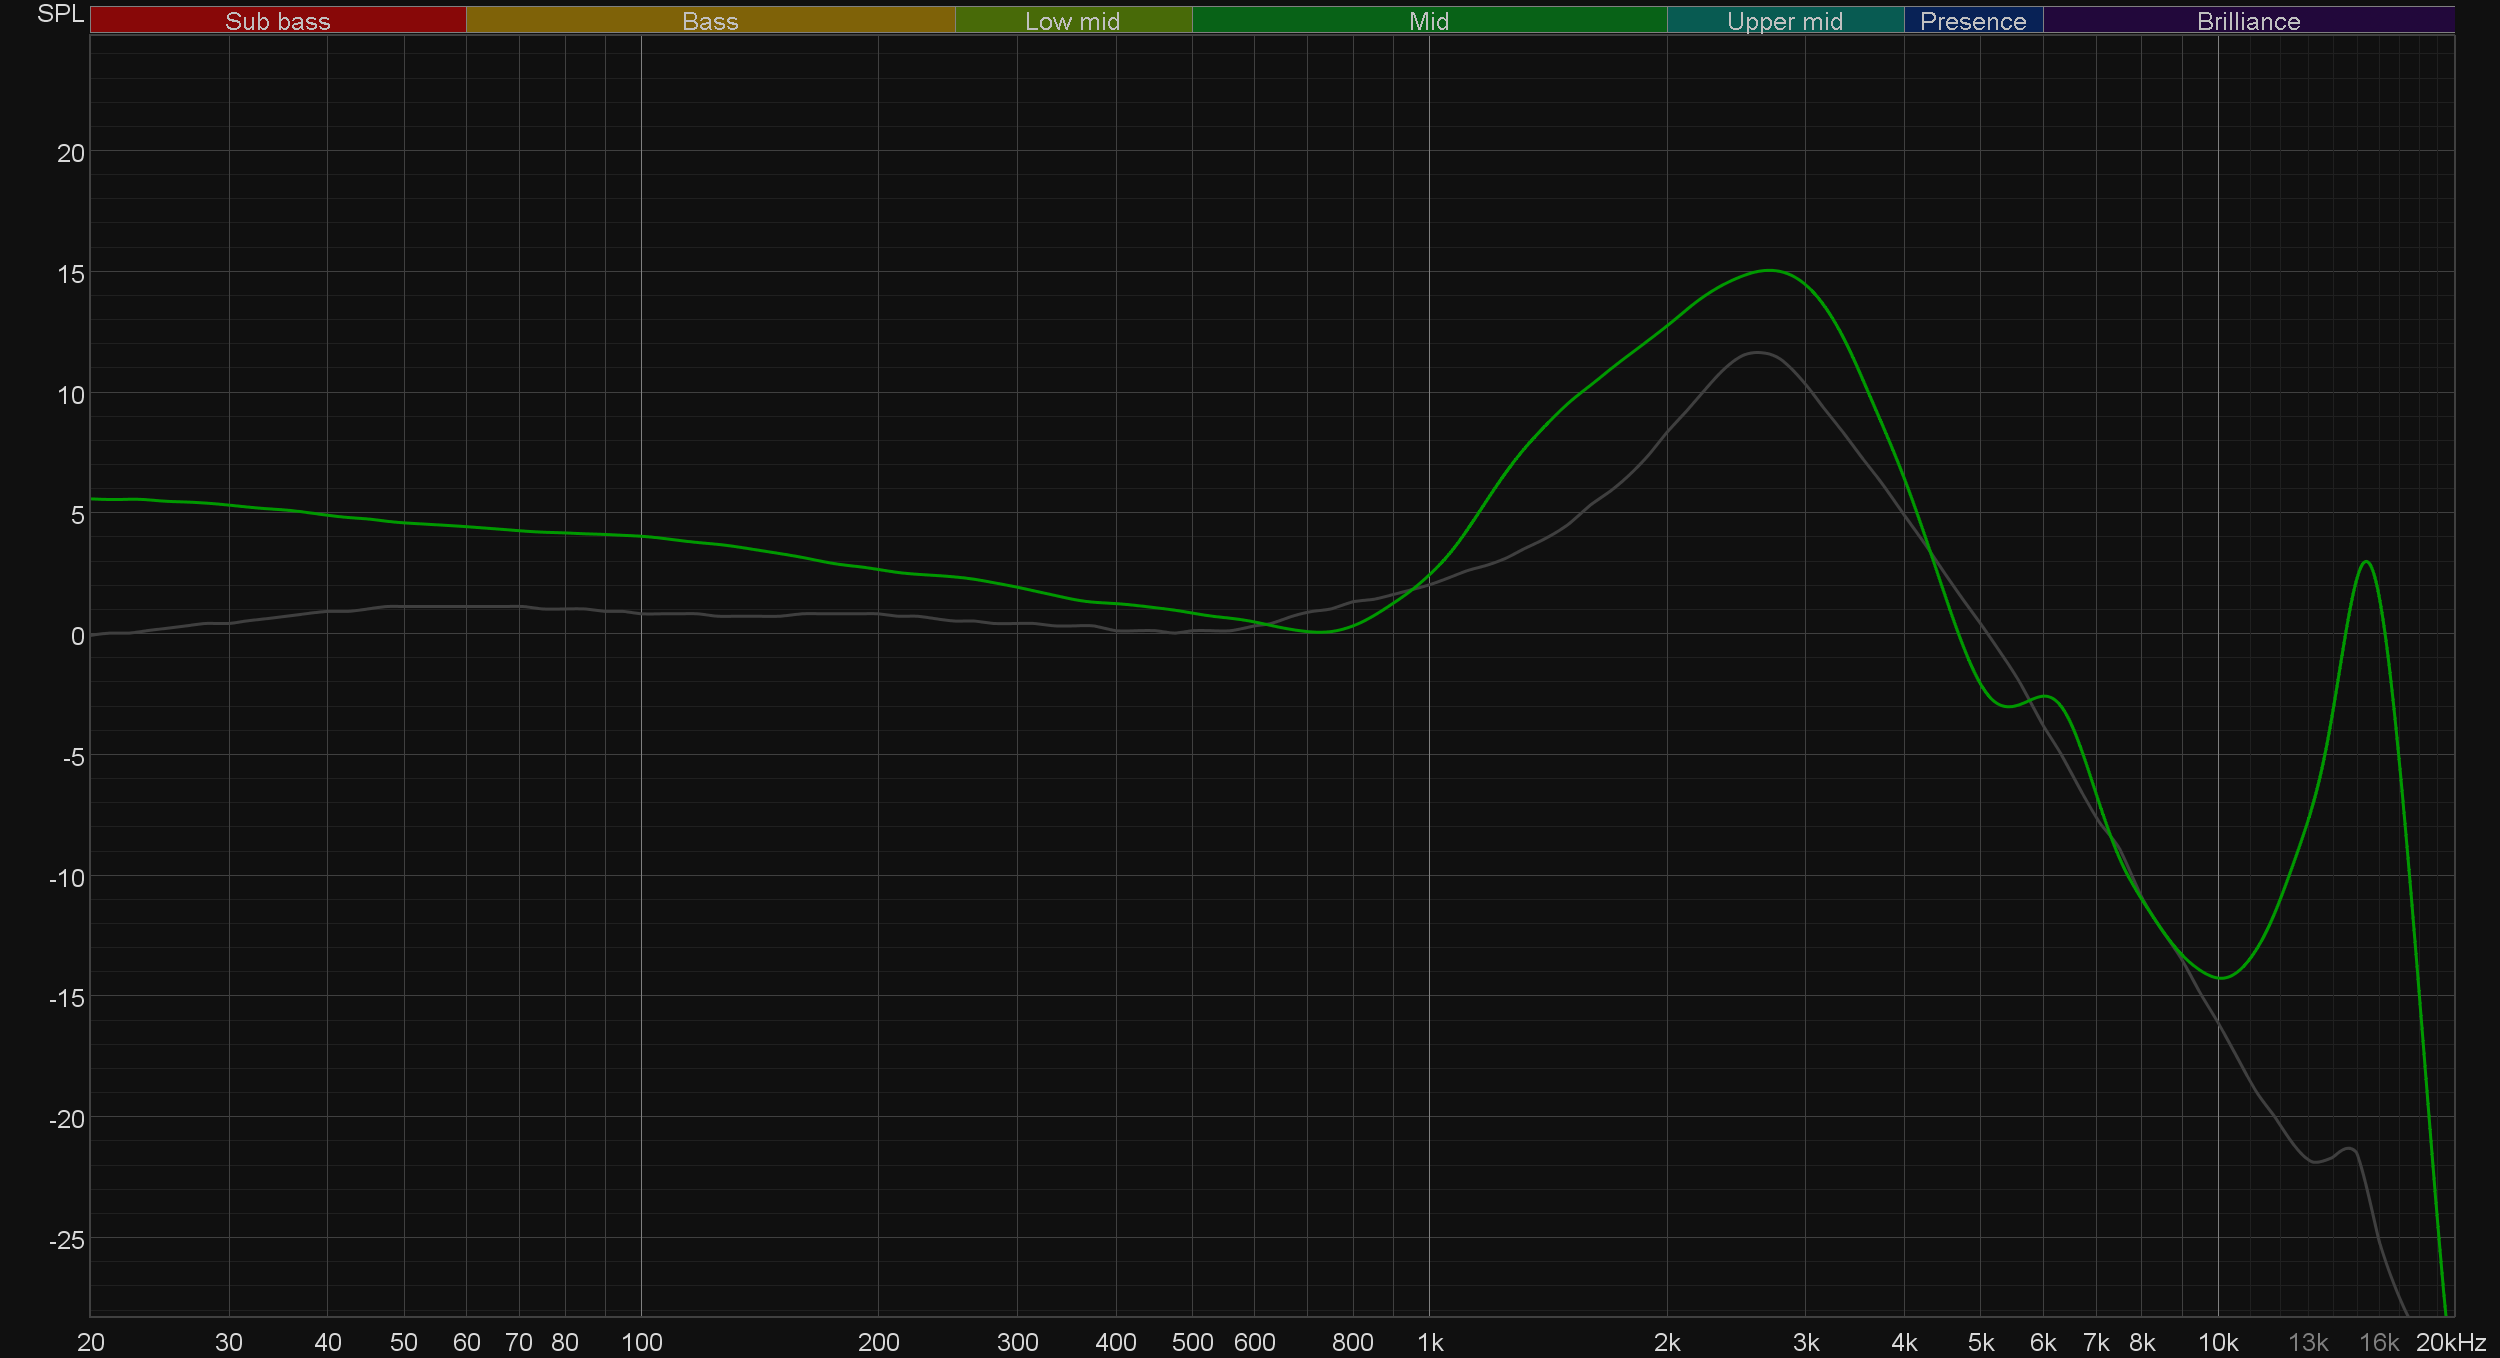Click the red Sub bass band header

pos(277,21)
